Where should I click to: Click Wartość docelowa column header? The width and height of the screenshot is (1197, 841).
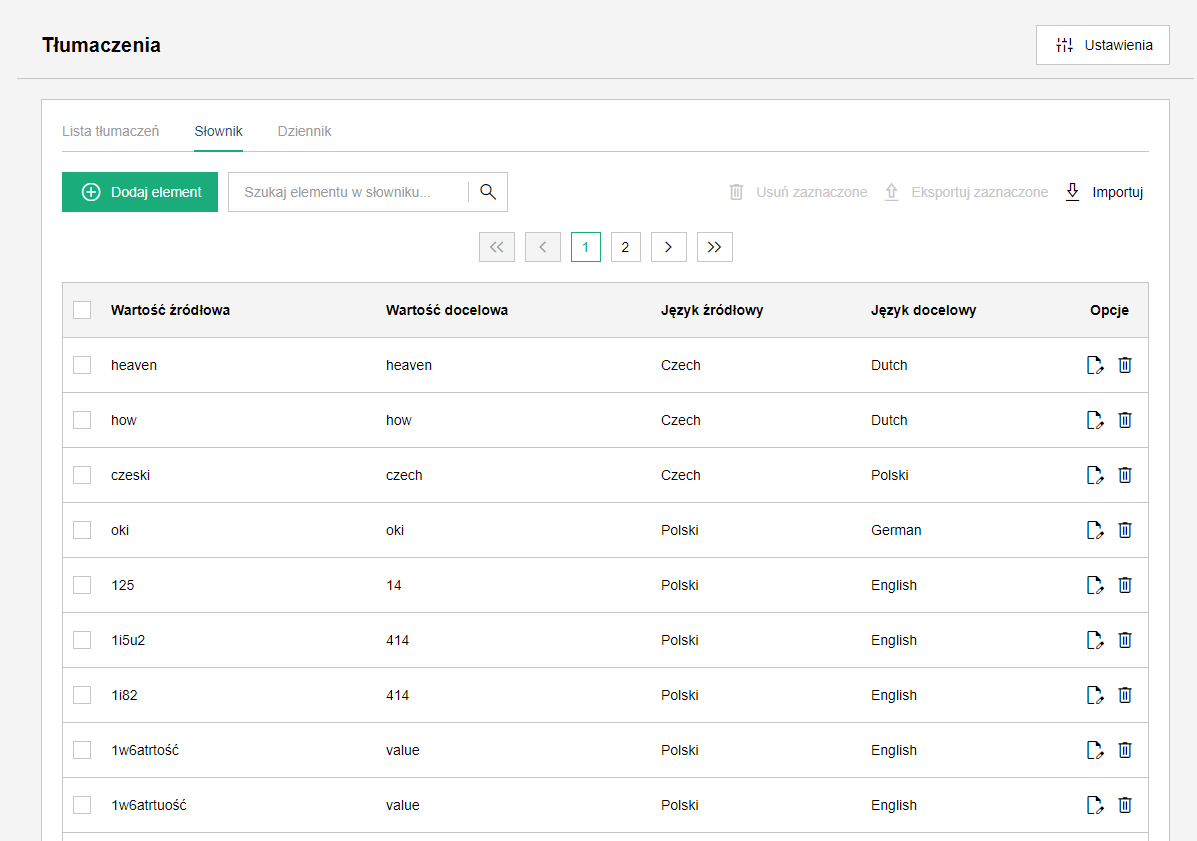pos(447,310)
